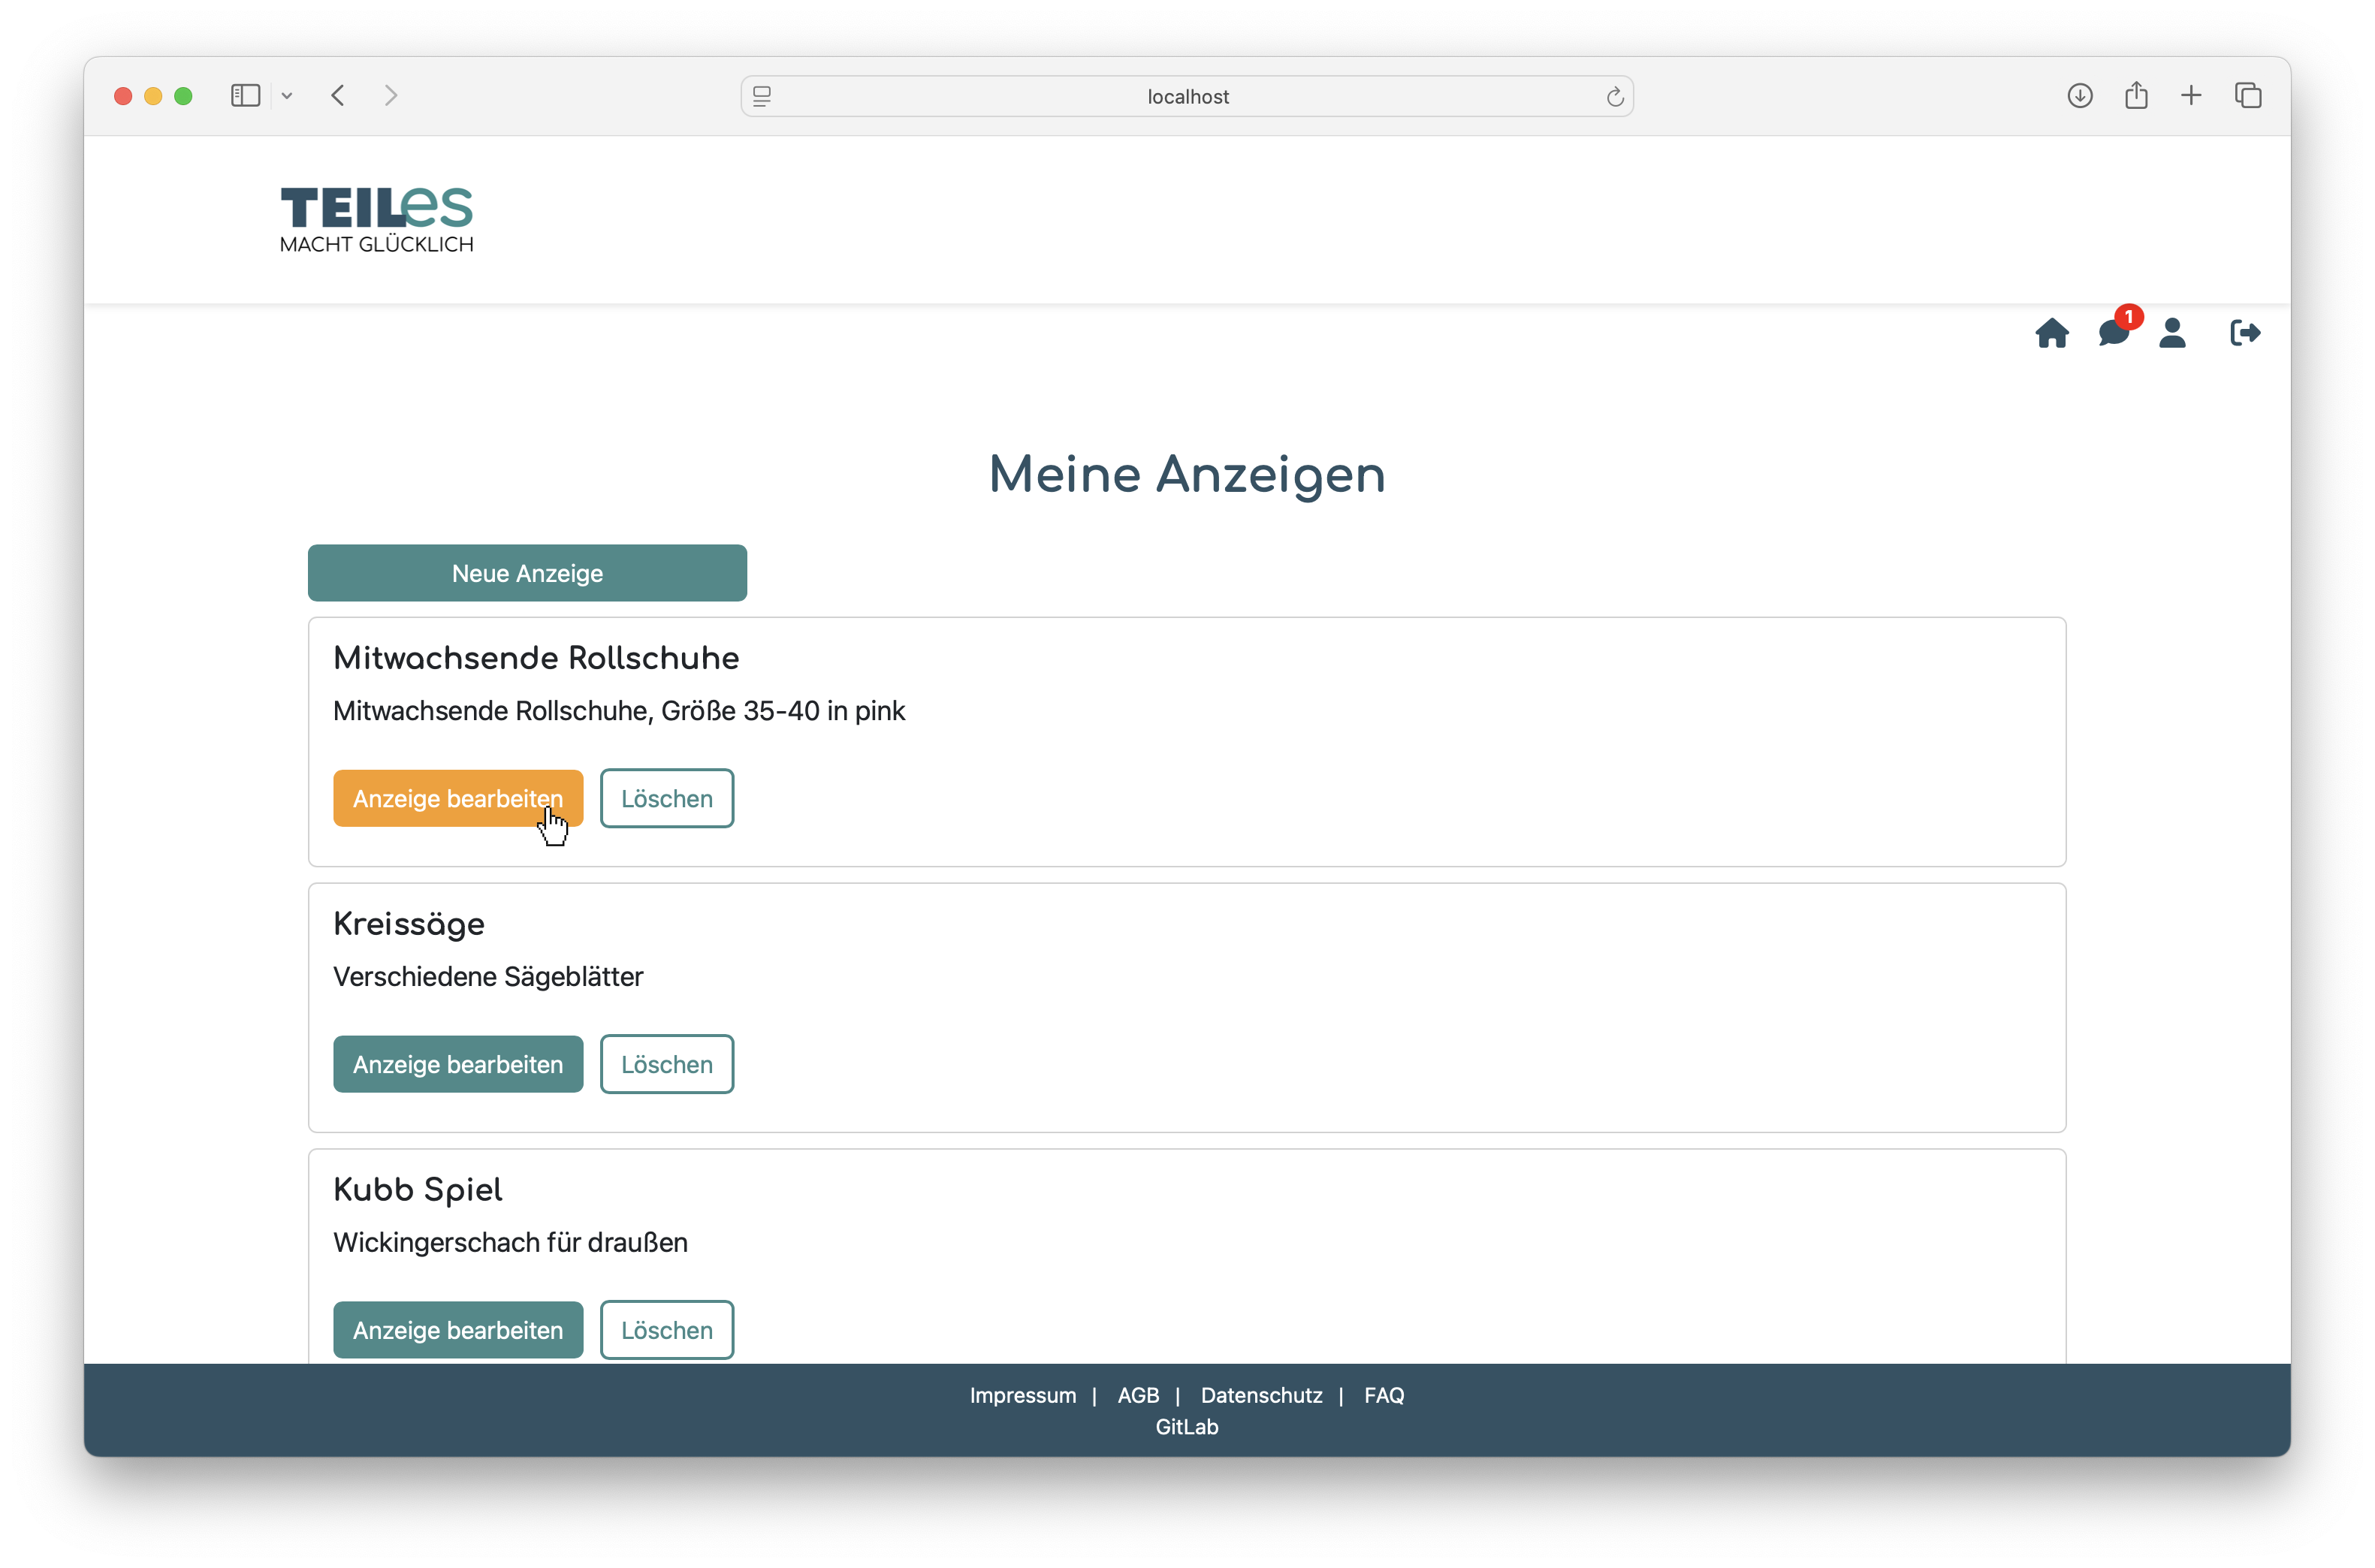Click the localhost address bar
The image size is (2375, 1568).
click(x=1187, y=97)
